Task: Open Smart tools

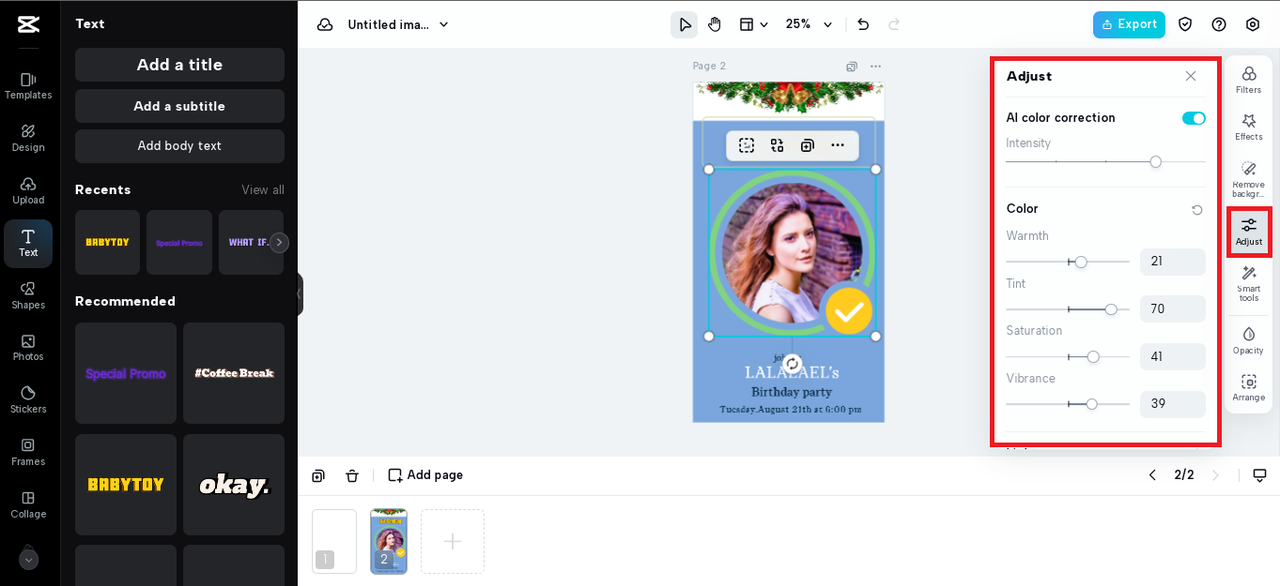Action: [1248, 284]
